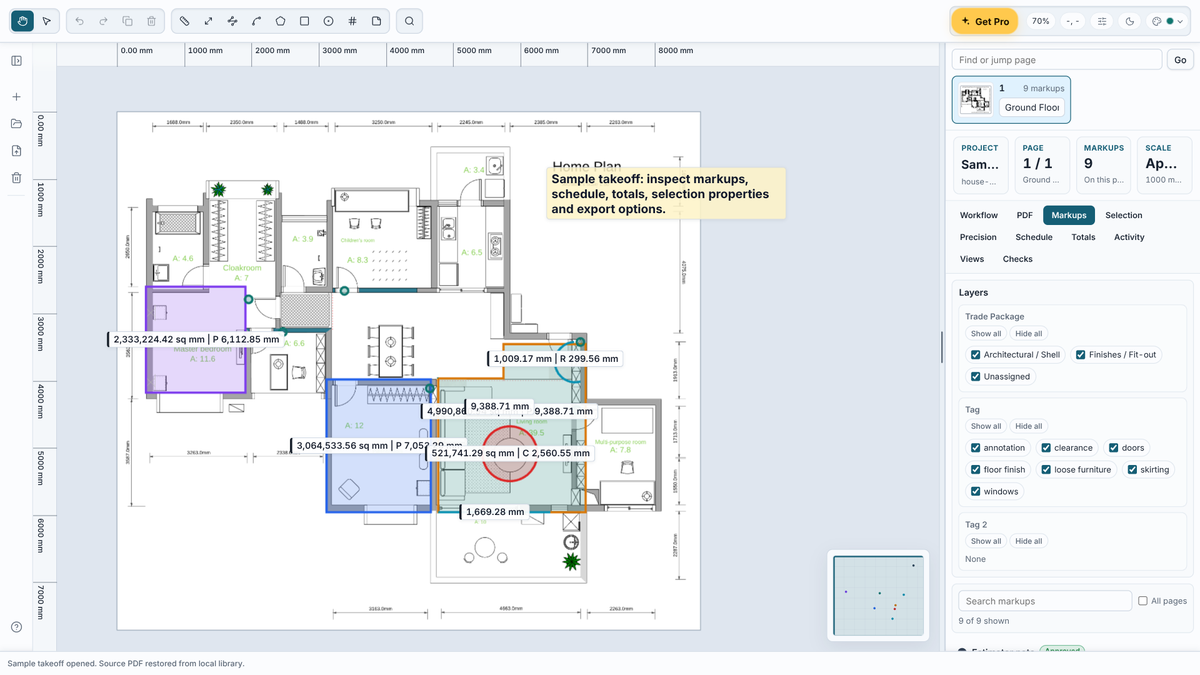Select the arrow pointer tool
The width and height of the screenshot is (1200, 675).
(46, 21)
